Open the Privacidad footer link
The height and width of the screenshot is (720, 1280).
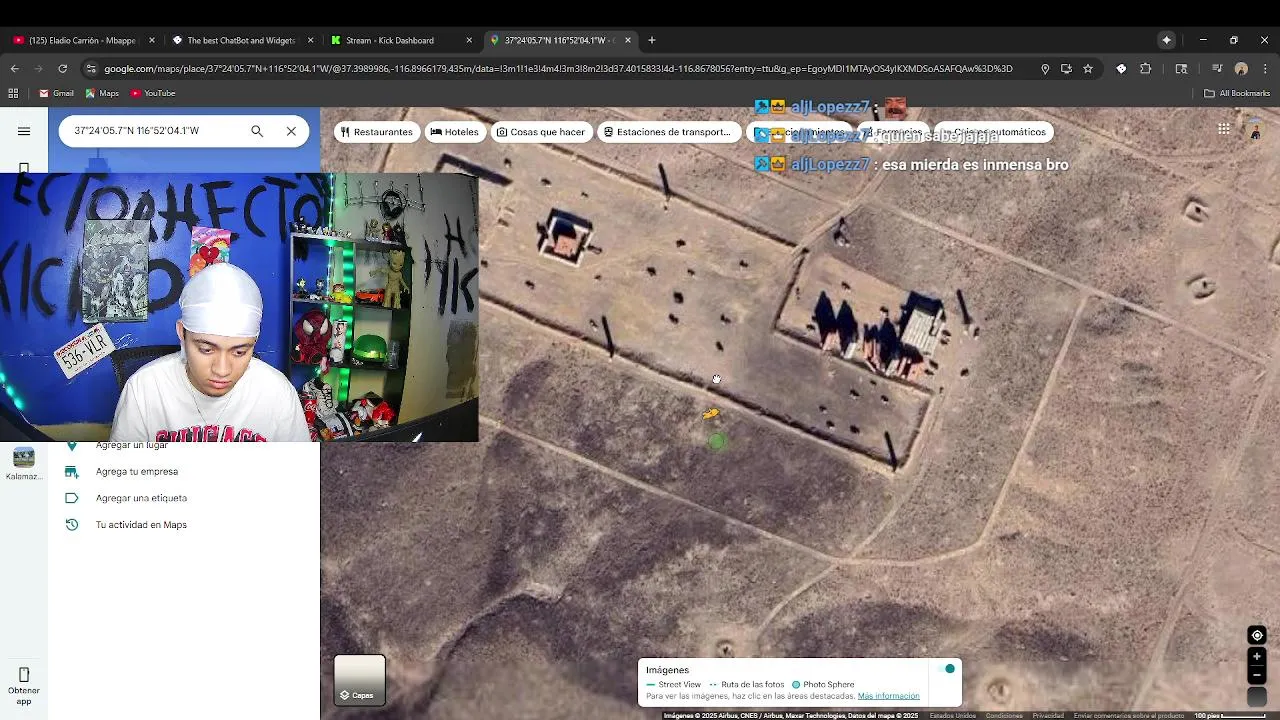(x=1048, y=715)
